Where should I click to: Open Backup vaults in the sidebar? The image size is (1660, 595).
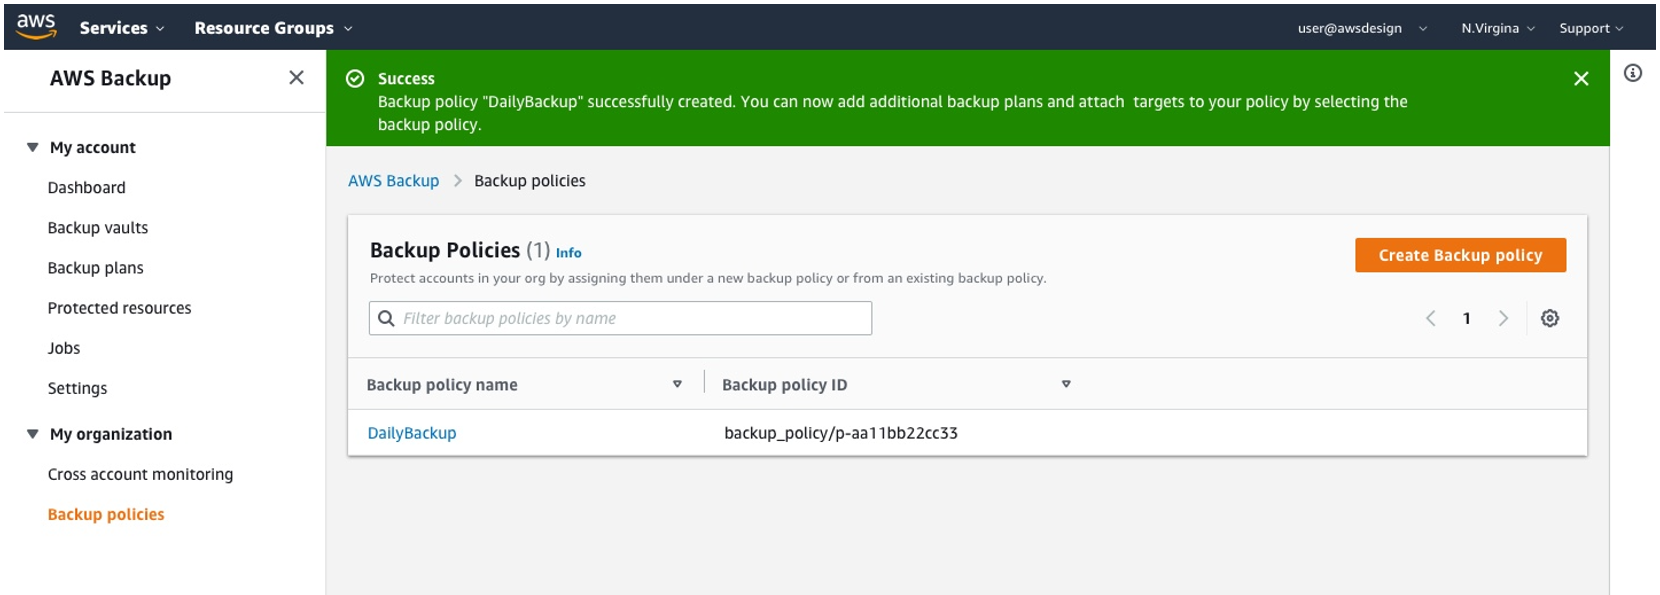[98, 228]
